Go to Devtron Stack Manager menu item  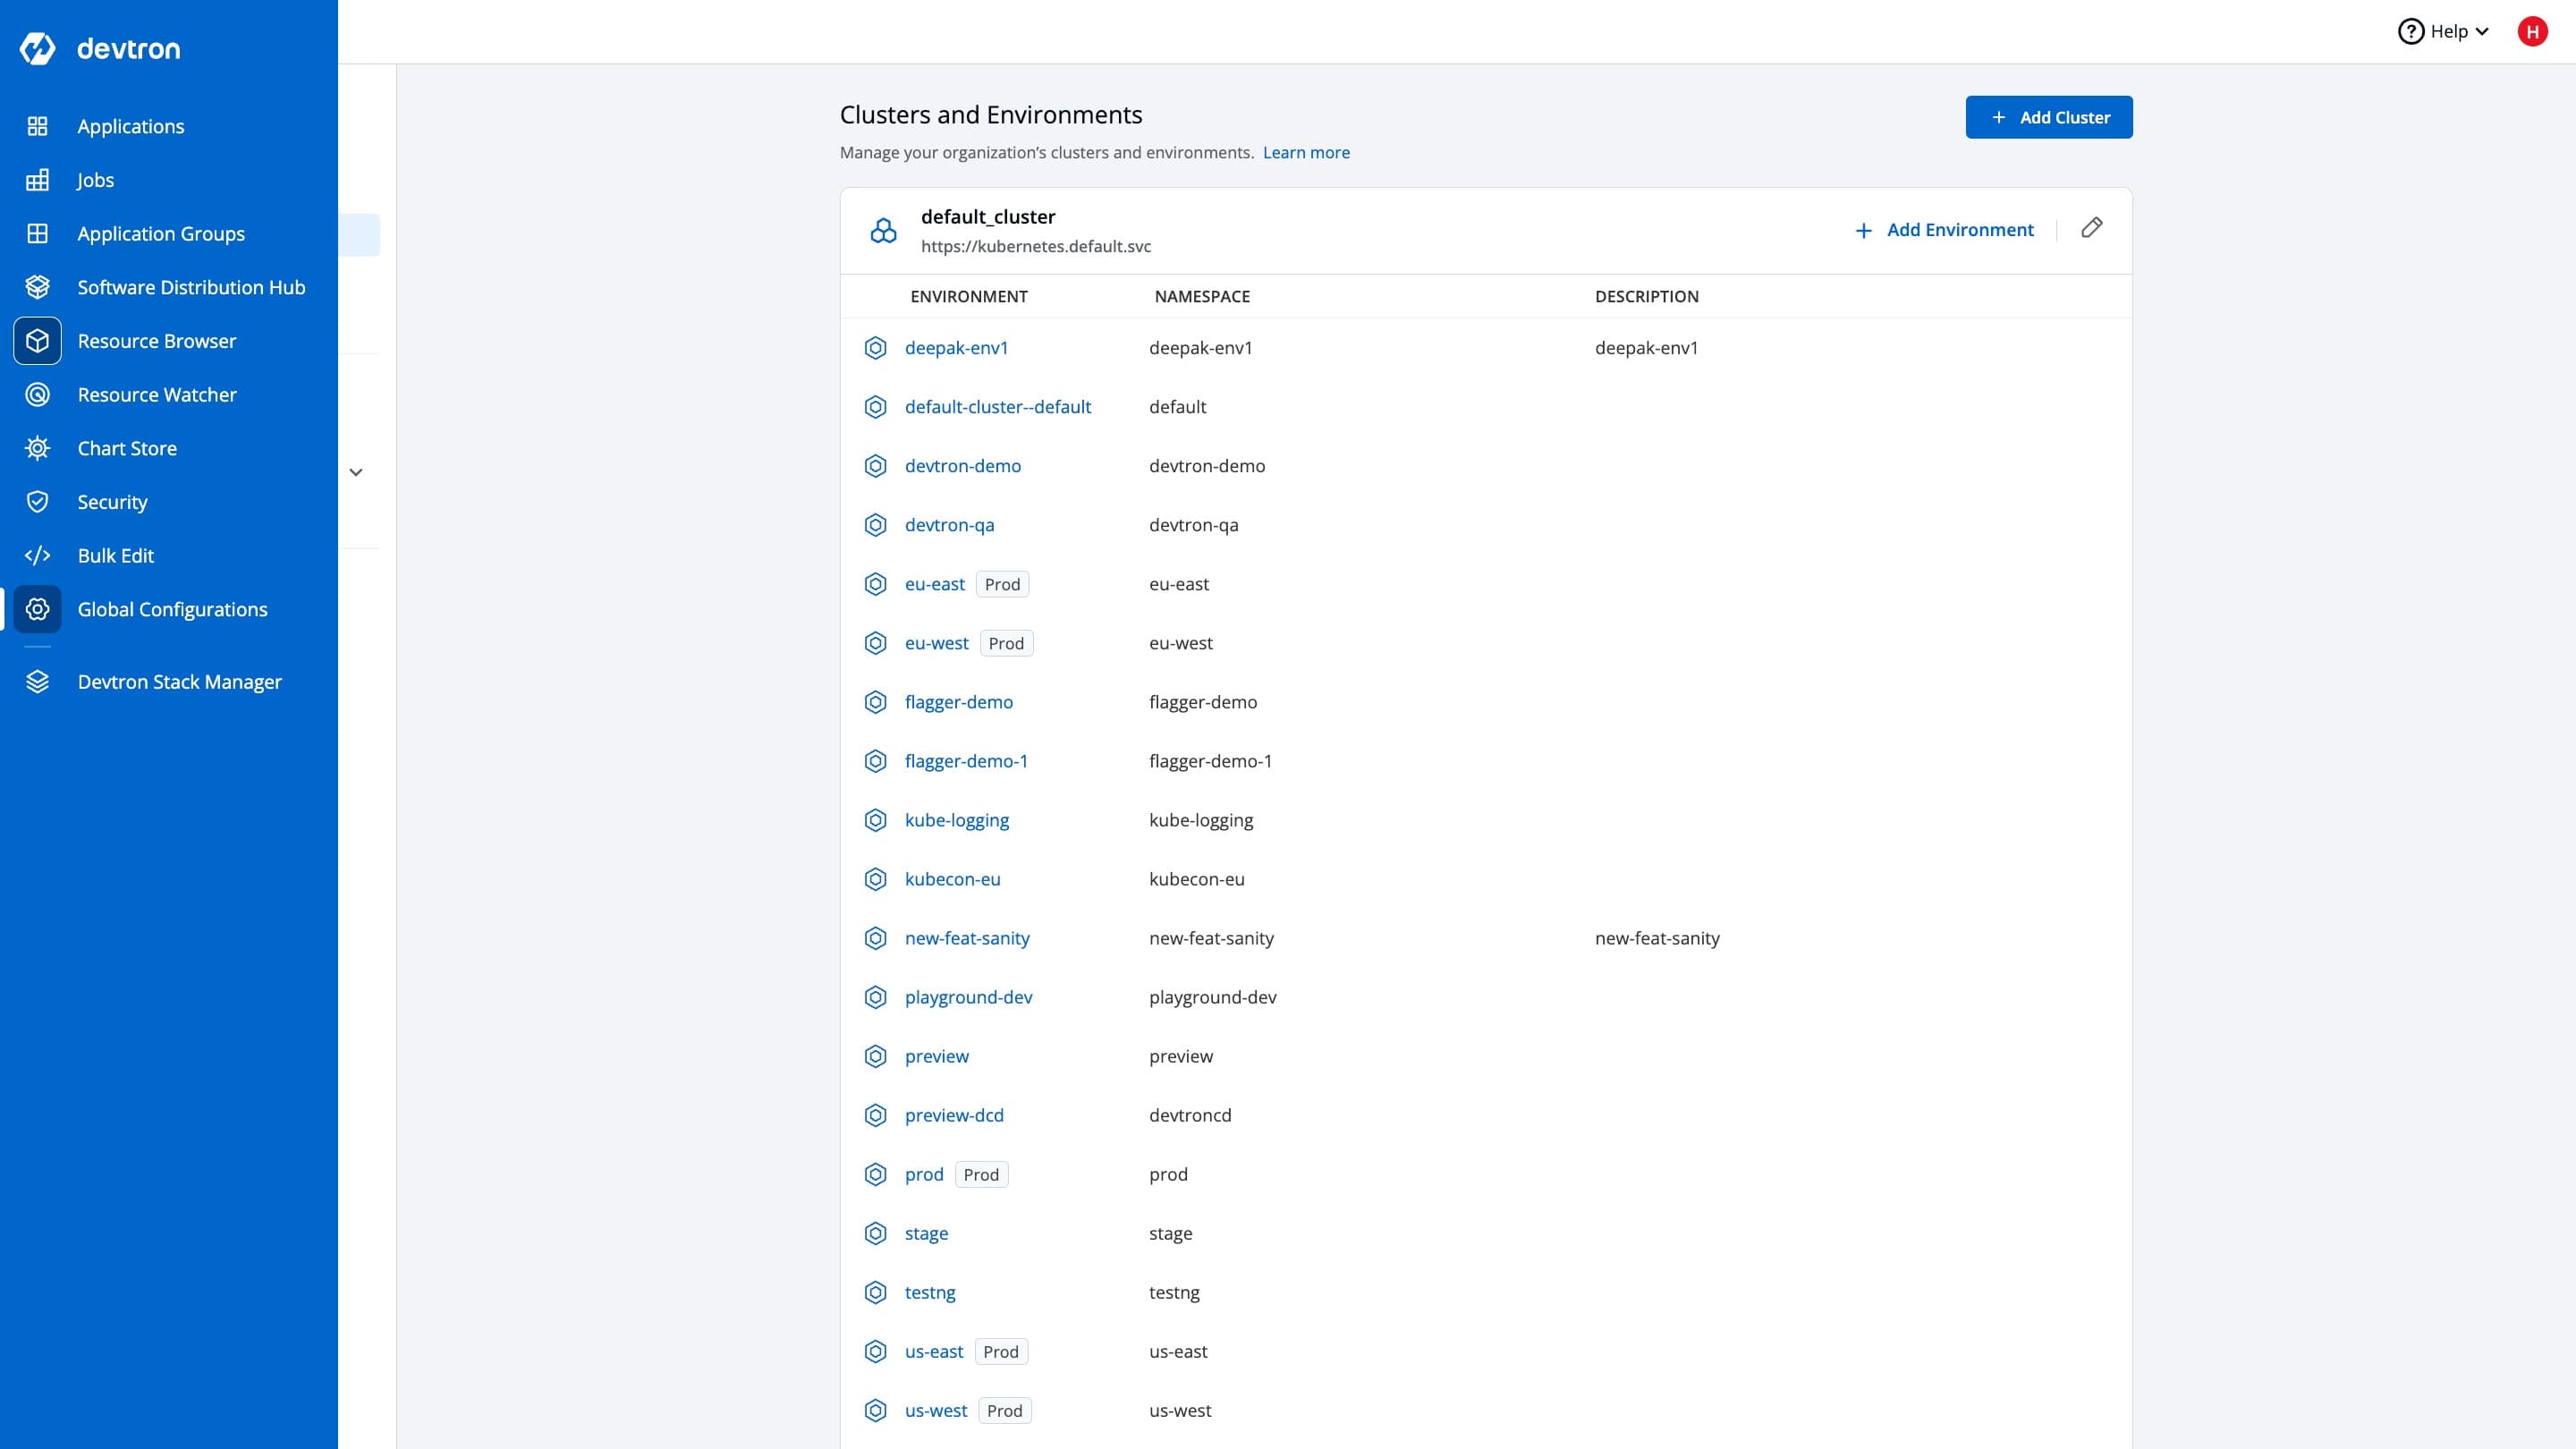click(180, 682)
